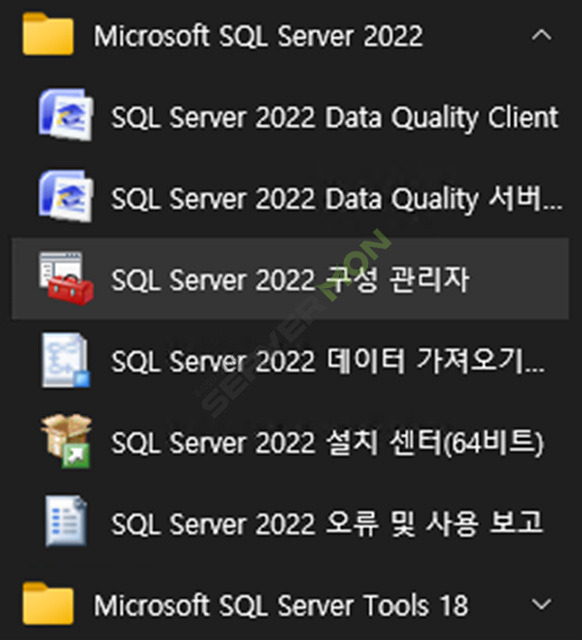Open the 설치 센터 box icon
Screen dimensions: 582x640
pos(66,441)
